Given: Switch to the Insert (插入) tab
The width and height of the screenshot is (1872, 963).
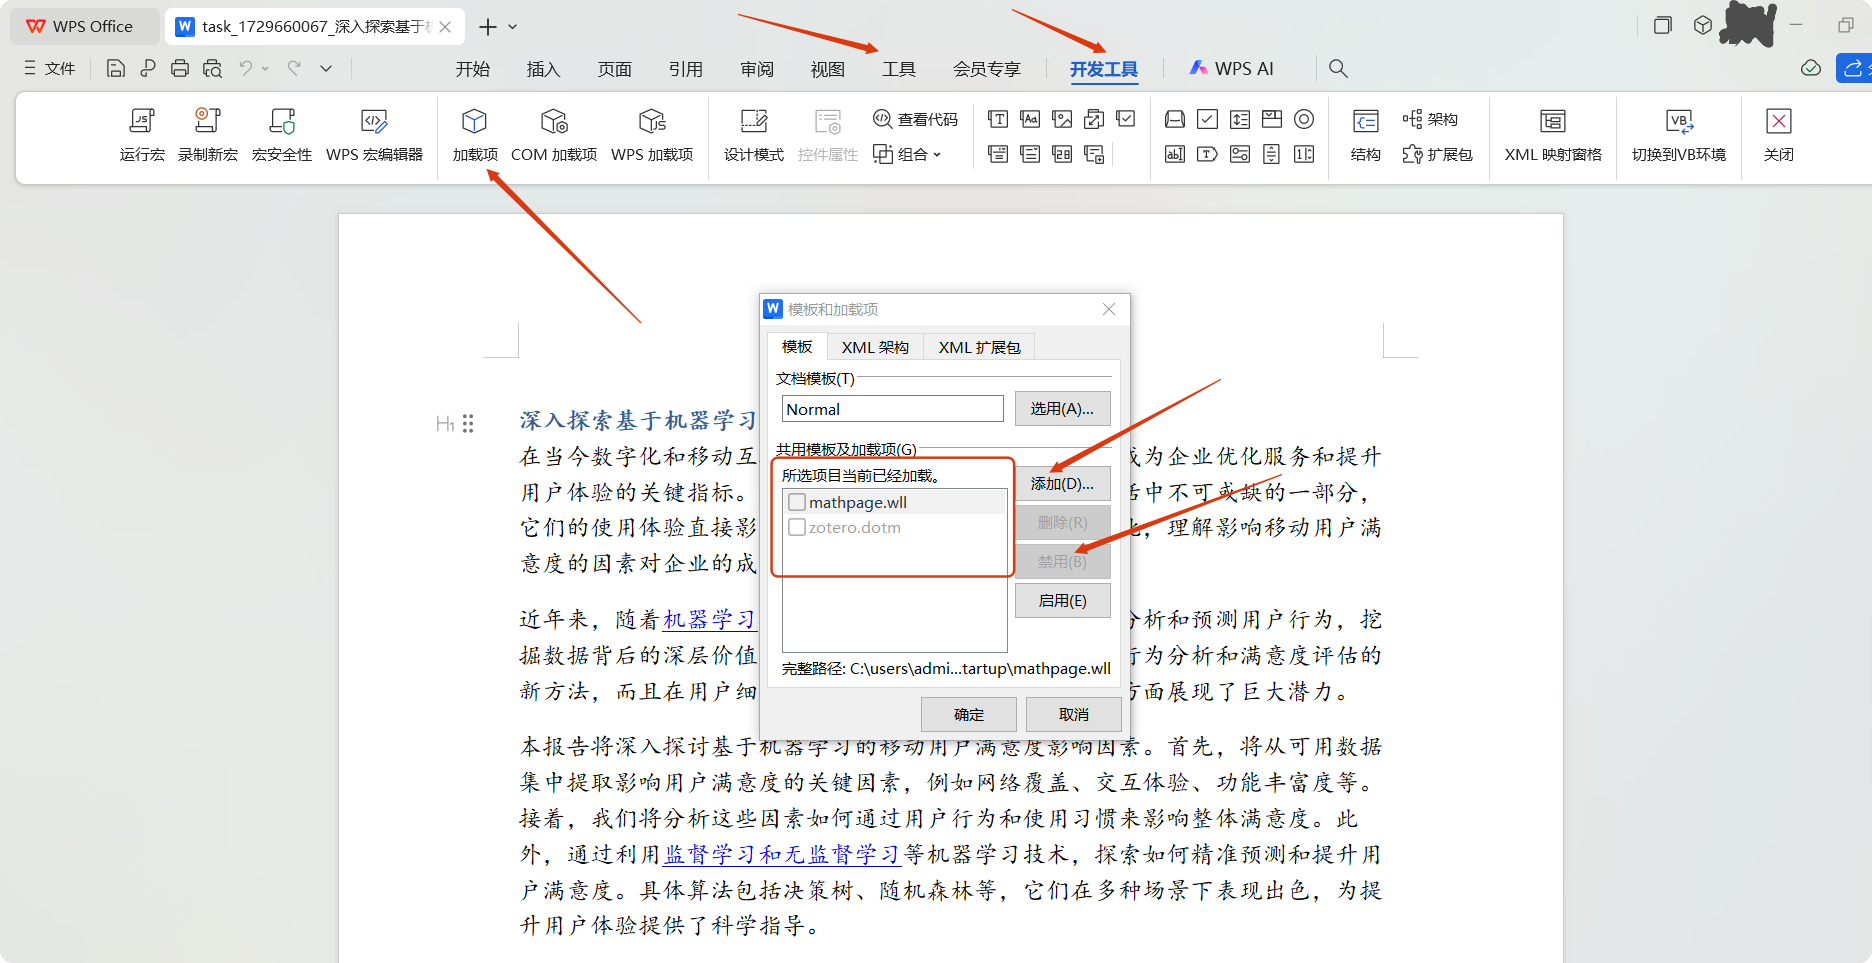Looking at the screenshot, I should [543, 69].
